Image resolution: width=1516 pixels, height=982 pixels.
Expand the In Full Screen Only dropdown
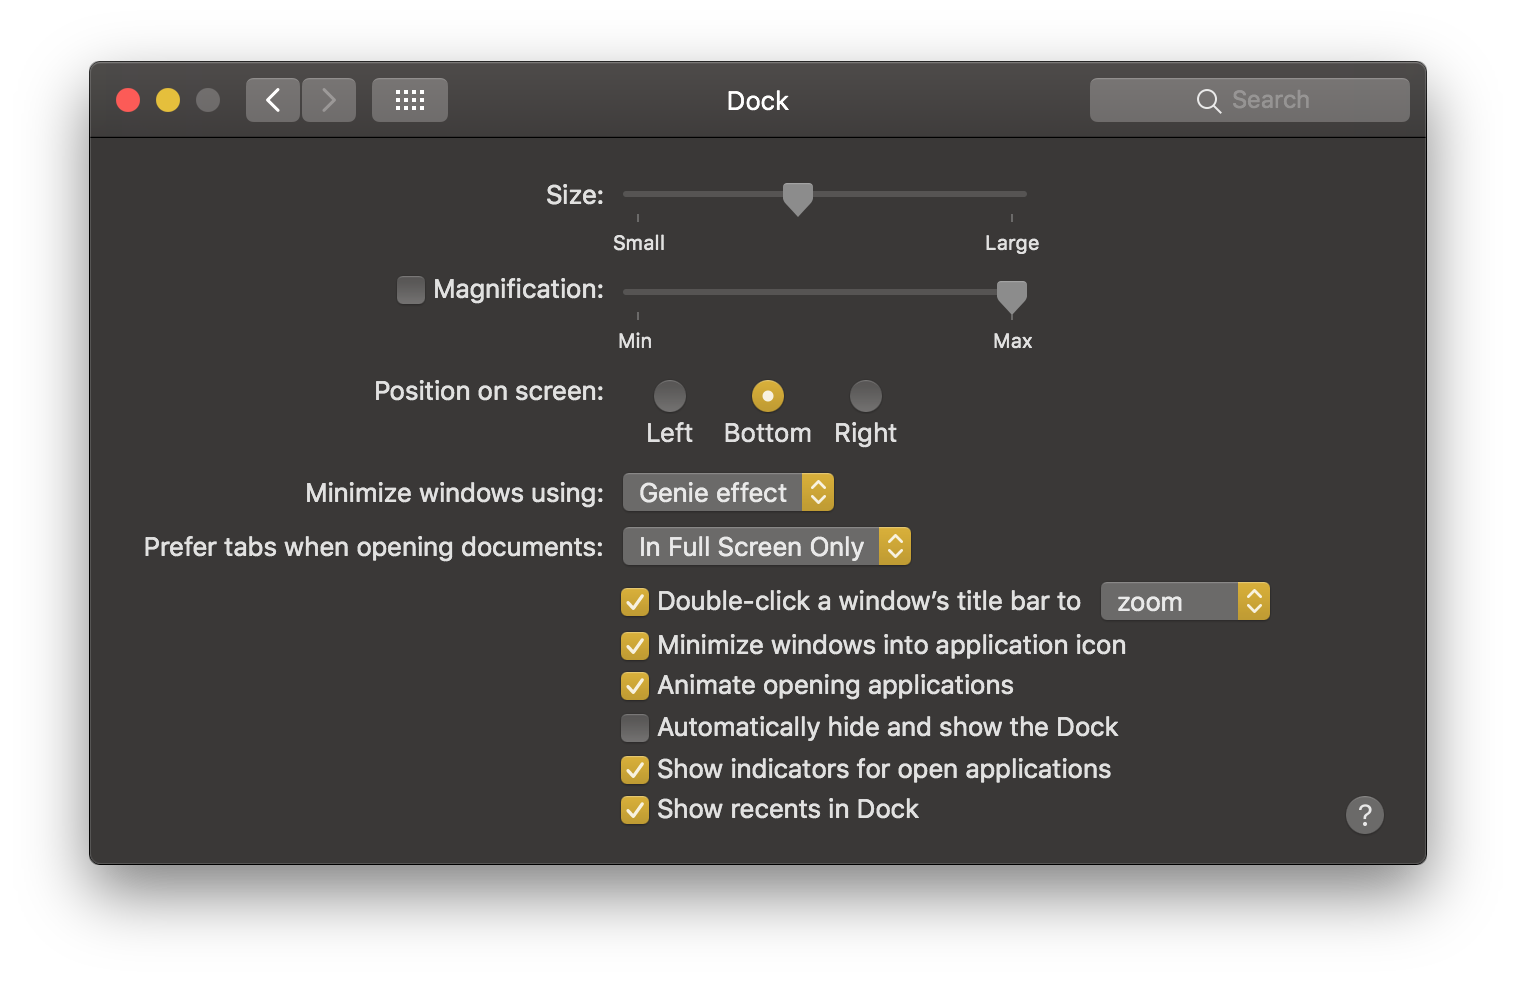click(x=766, y=546)
